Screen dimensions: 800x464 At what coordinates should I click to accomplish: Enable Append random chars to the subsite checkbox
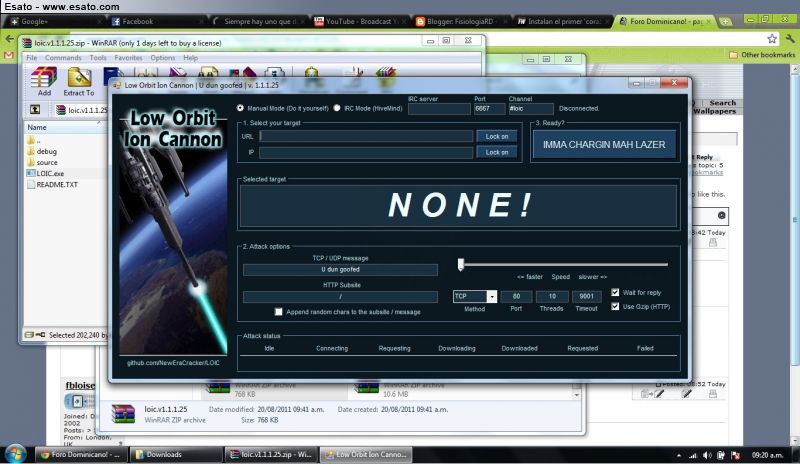coord(279,311)
